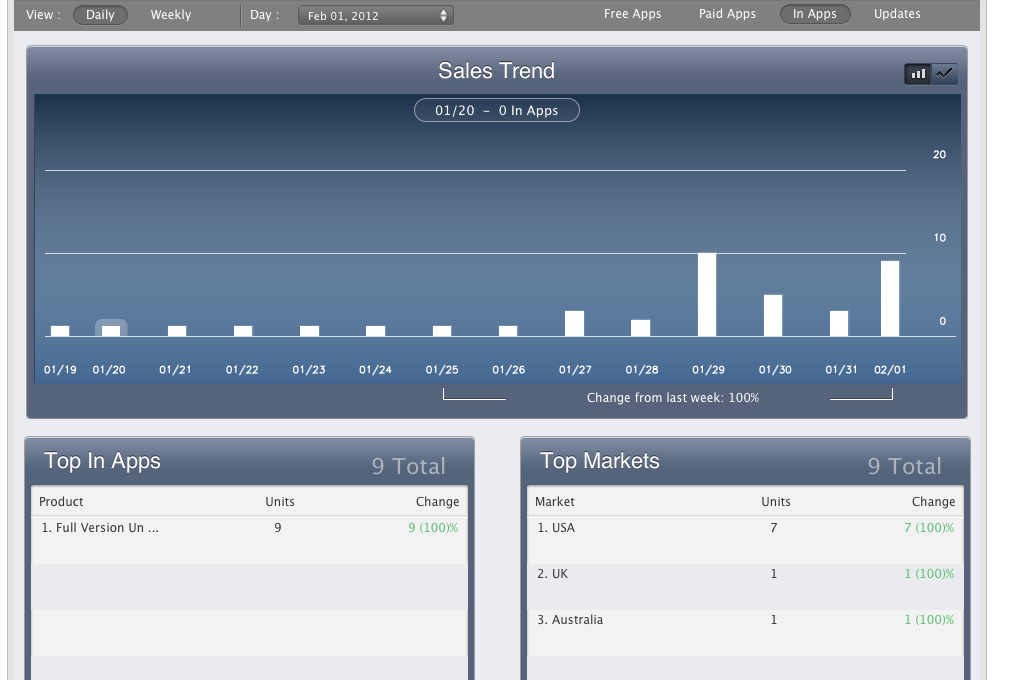
Task: Sort Top In Apps by Units column
Action: coord(280,502)
